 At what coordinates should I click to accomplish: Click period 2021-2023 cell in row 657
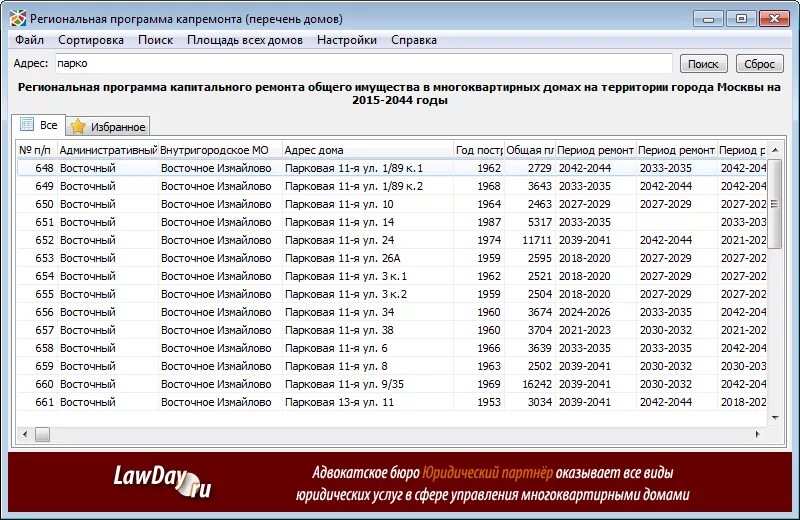[x=595, y=330]
